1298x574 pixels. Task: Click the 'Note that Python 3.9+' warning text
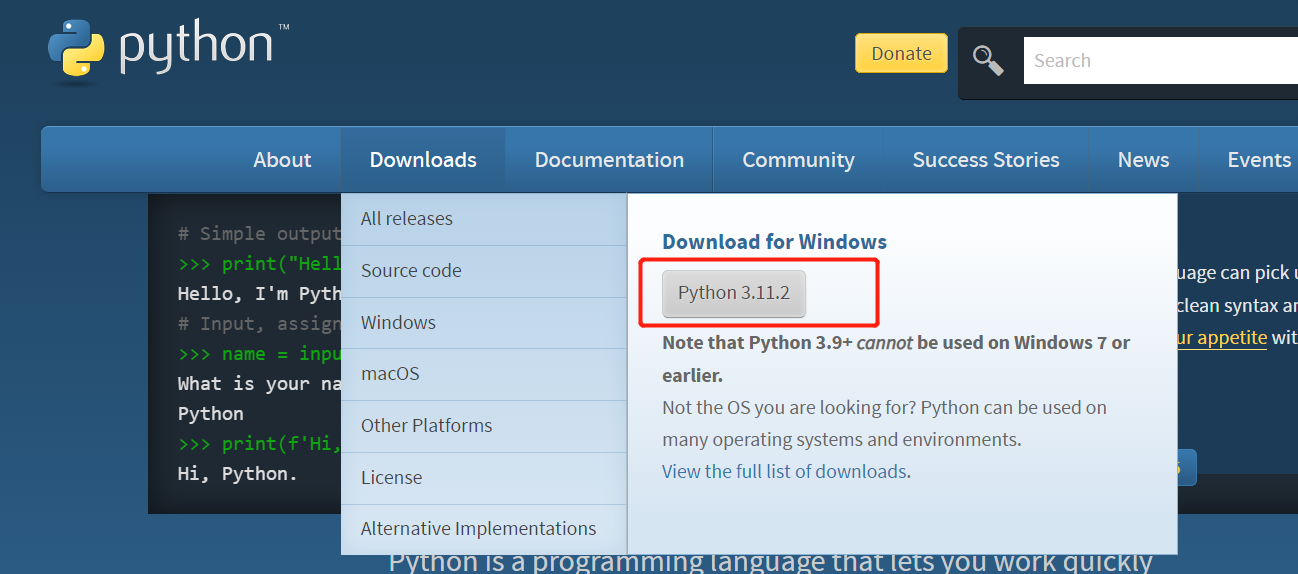point(896,358)
